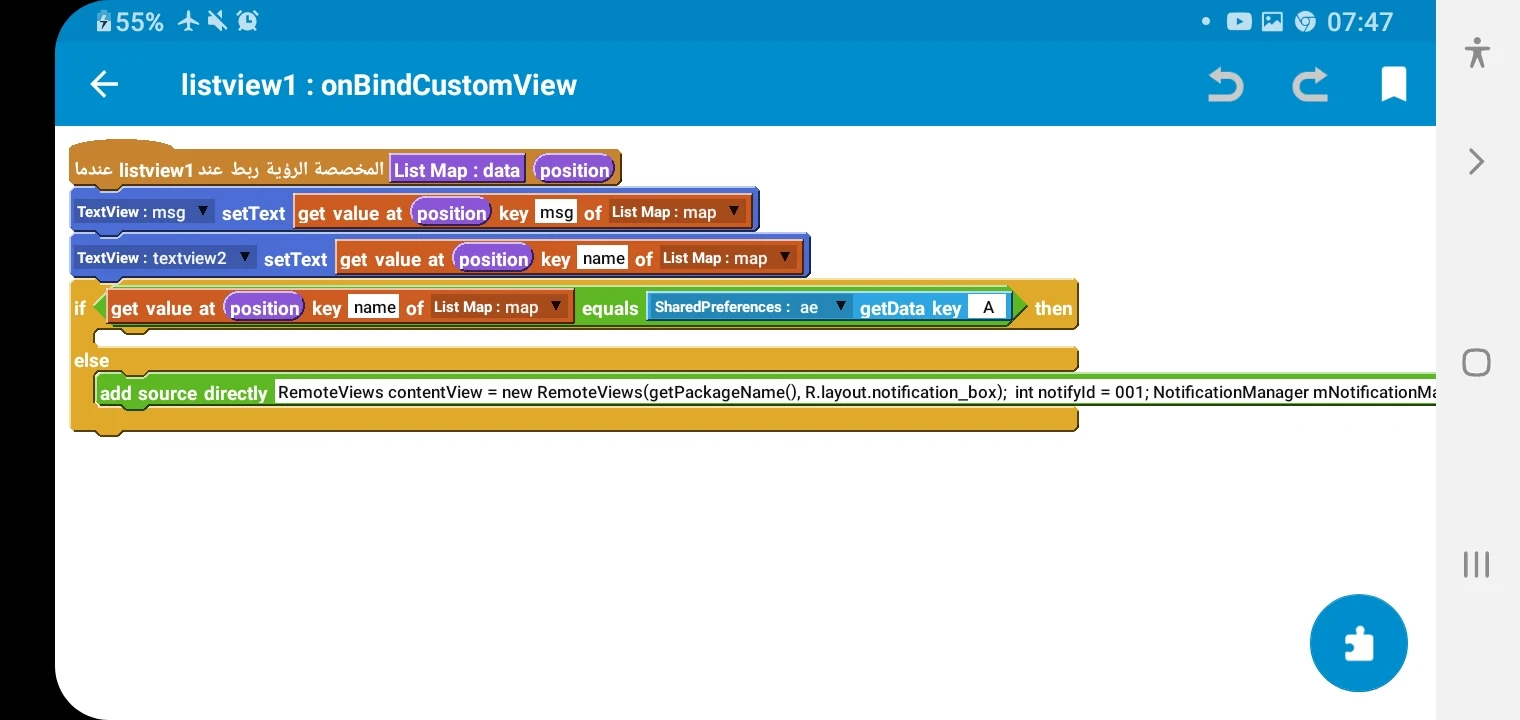Tap the muted sound status icon
Image resolution: width=1520 pixels, height=720 pixels.
coord(218,21)
